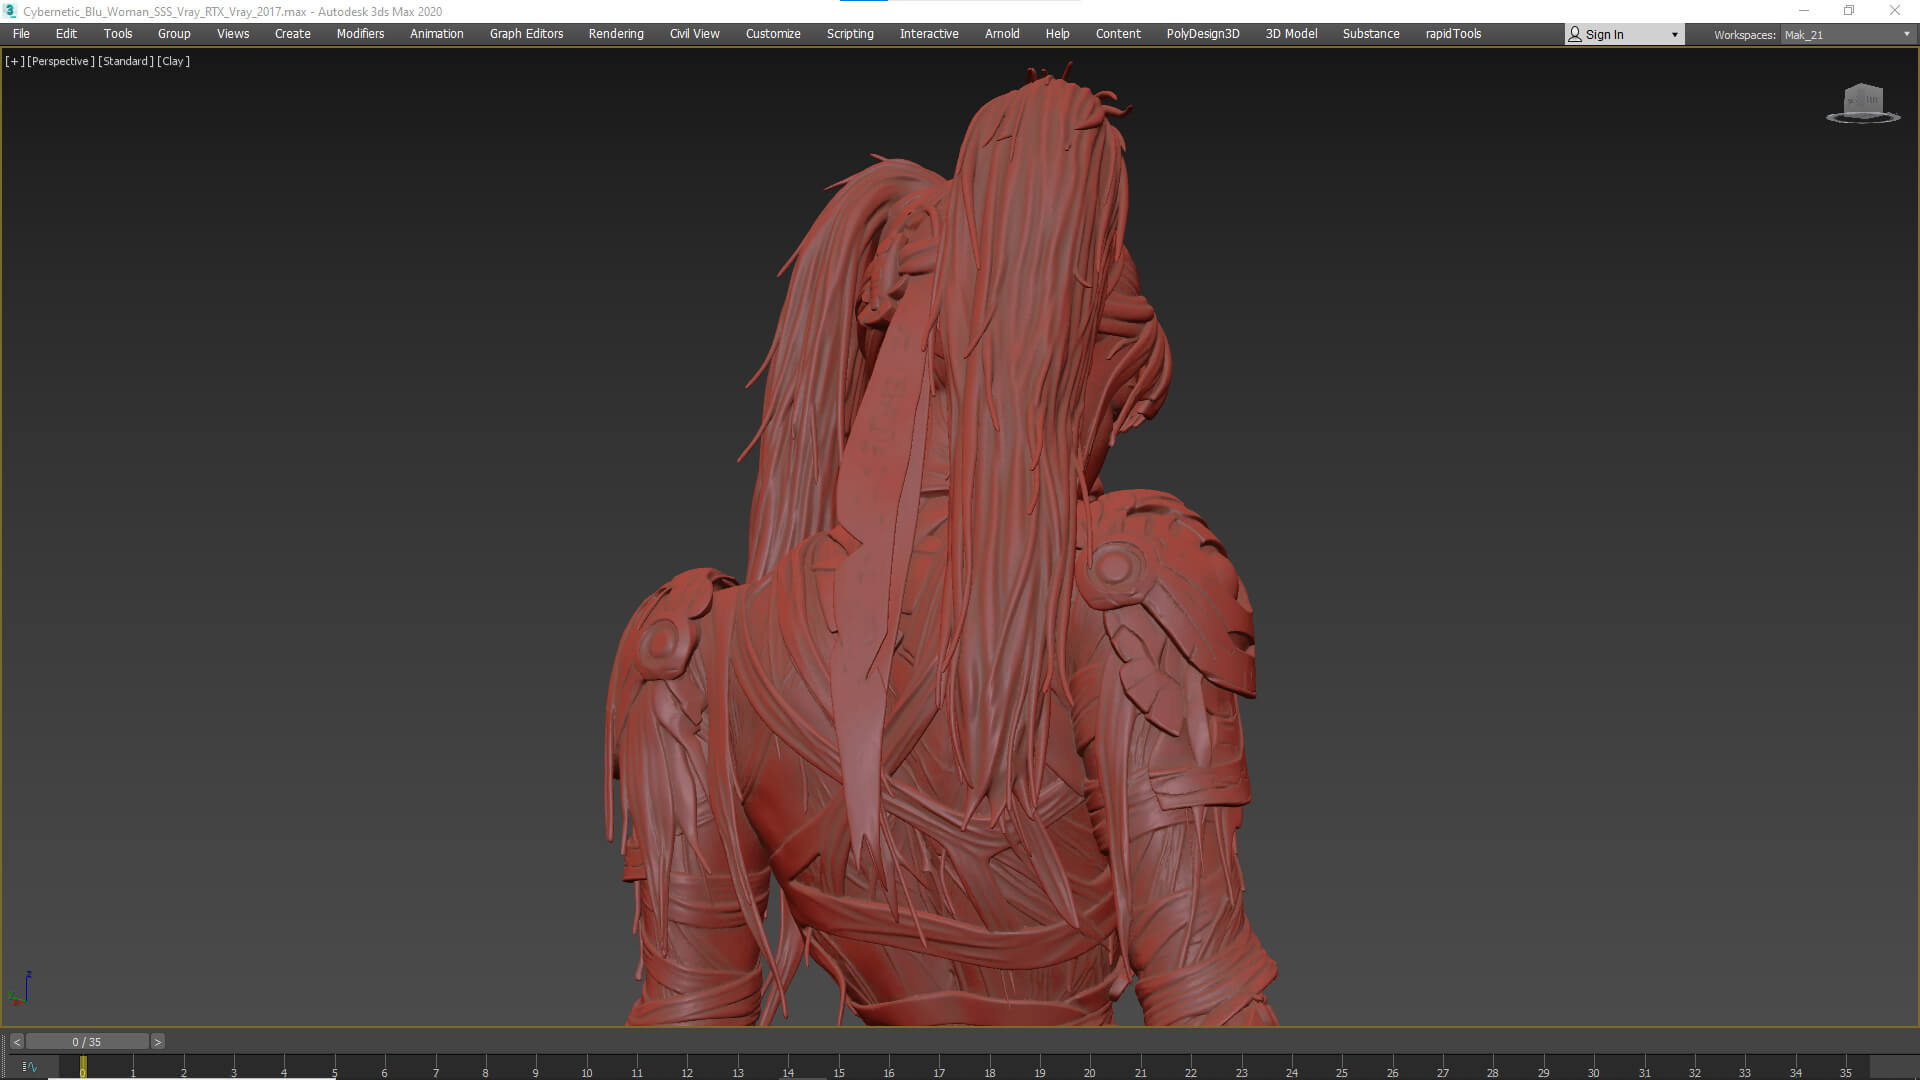Open the Content menu
The width and height of the screenshot is (1920, 1080).
point(1118,34)
